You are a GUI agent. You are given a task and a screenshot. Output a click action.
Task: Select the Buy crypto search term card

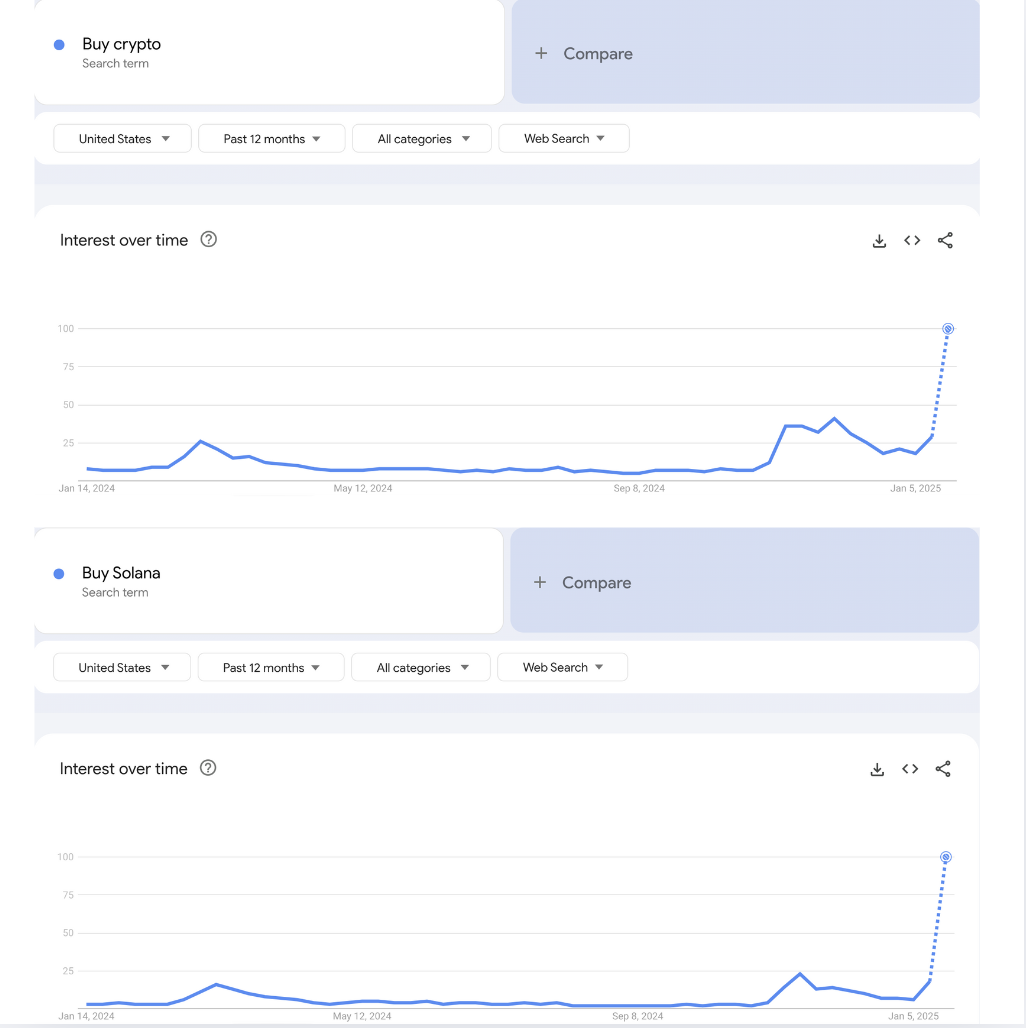pyautogui.click(x=268, y=52)
